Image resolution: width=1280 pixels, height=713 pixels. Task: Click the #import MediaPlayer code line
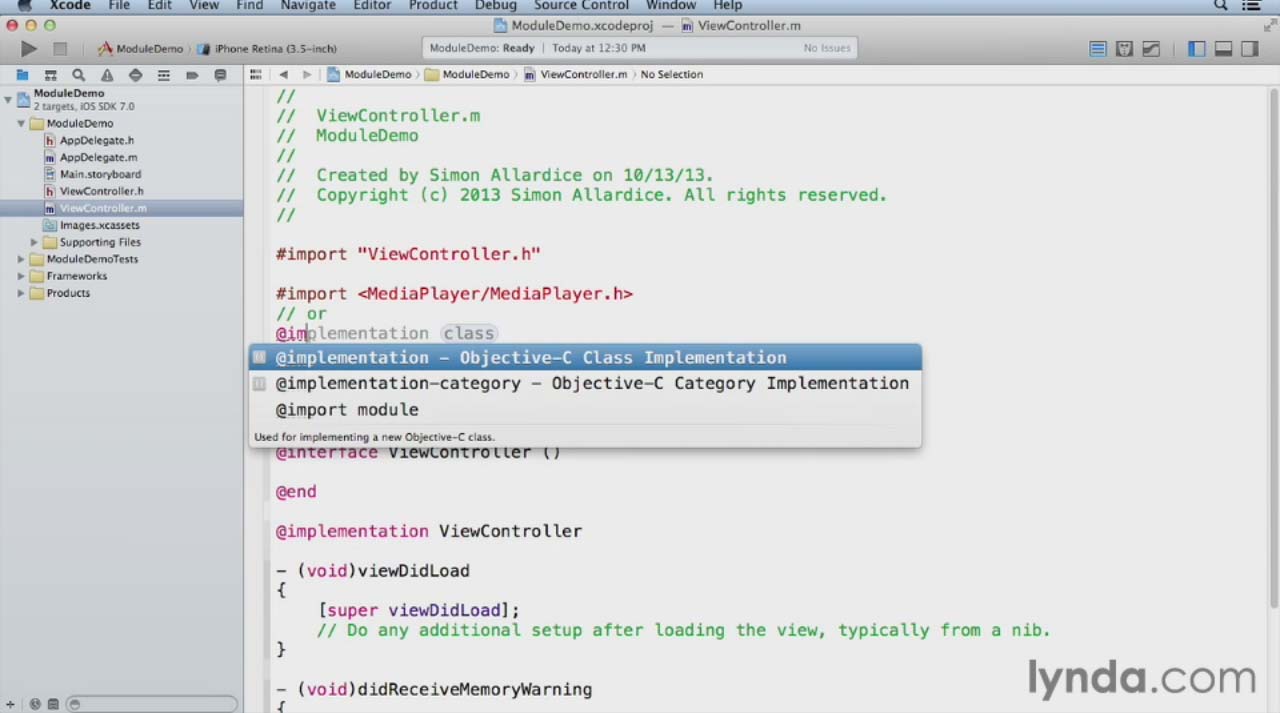(x=454, y=293)
